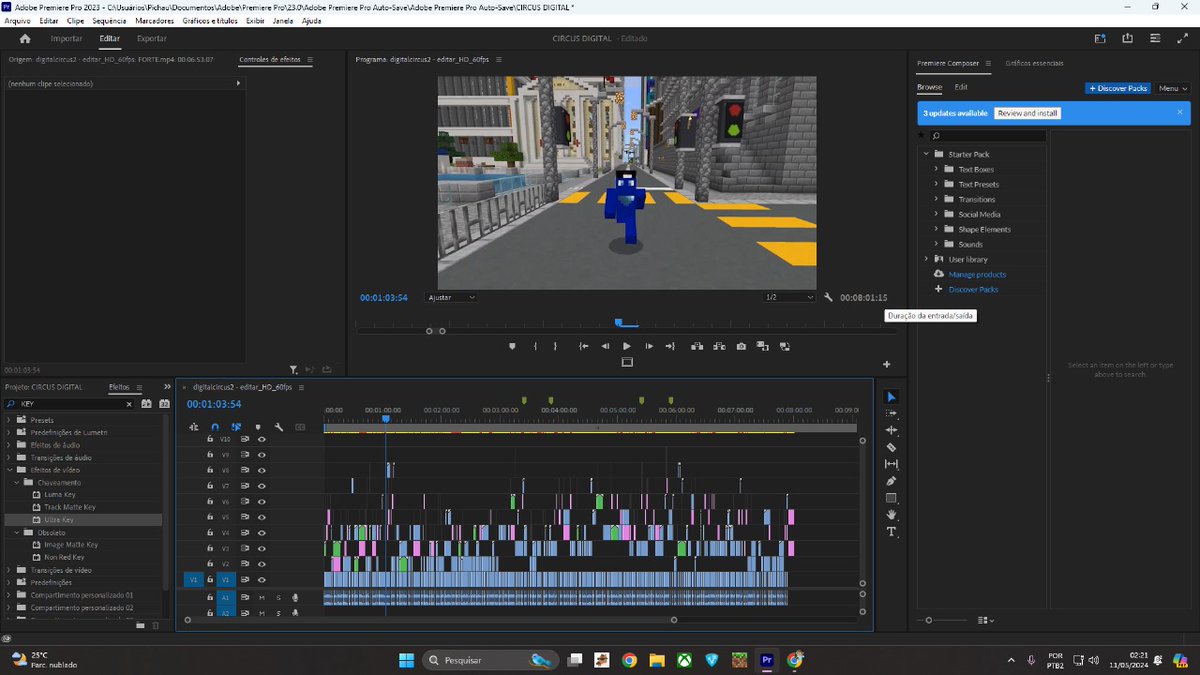Open the Premiere Composer Menu dropdown

(x=1172, y=88)
